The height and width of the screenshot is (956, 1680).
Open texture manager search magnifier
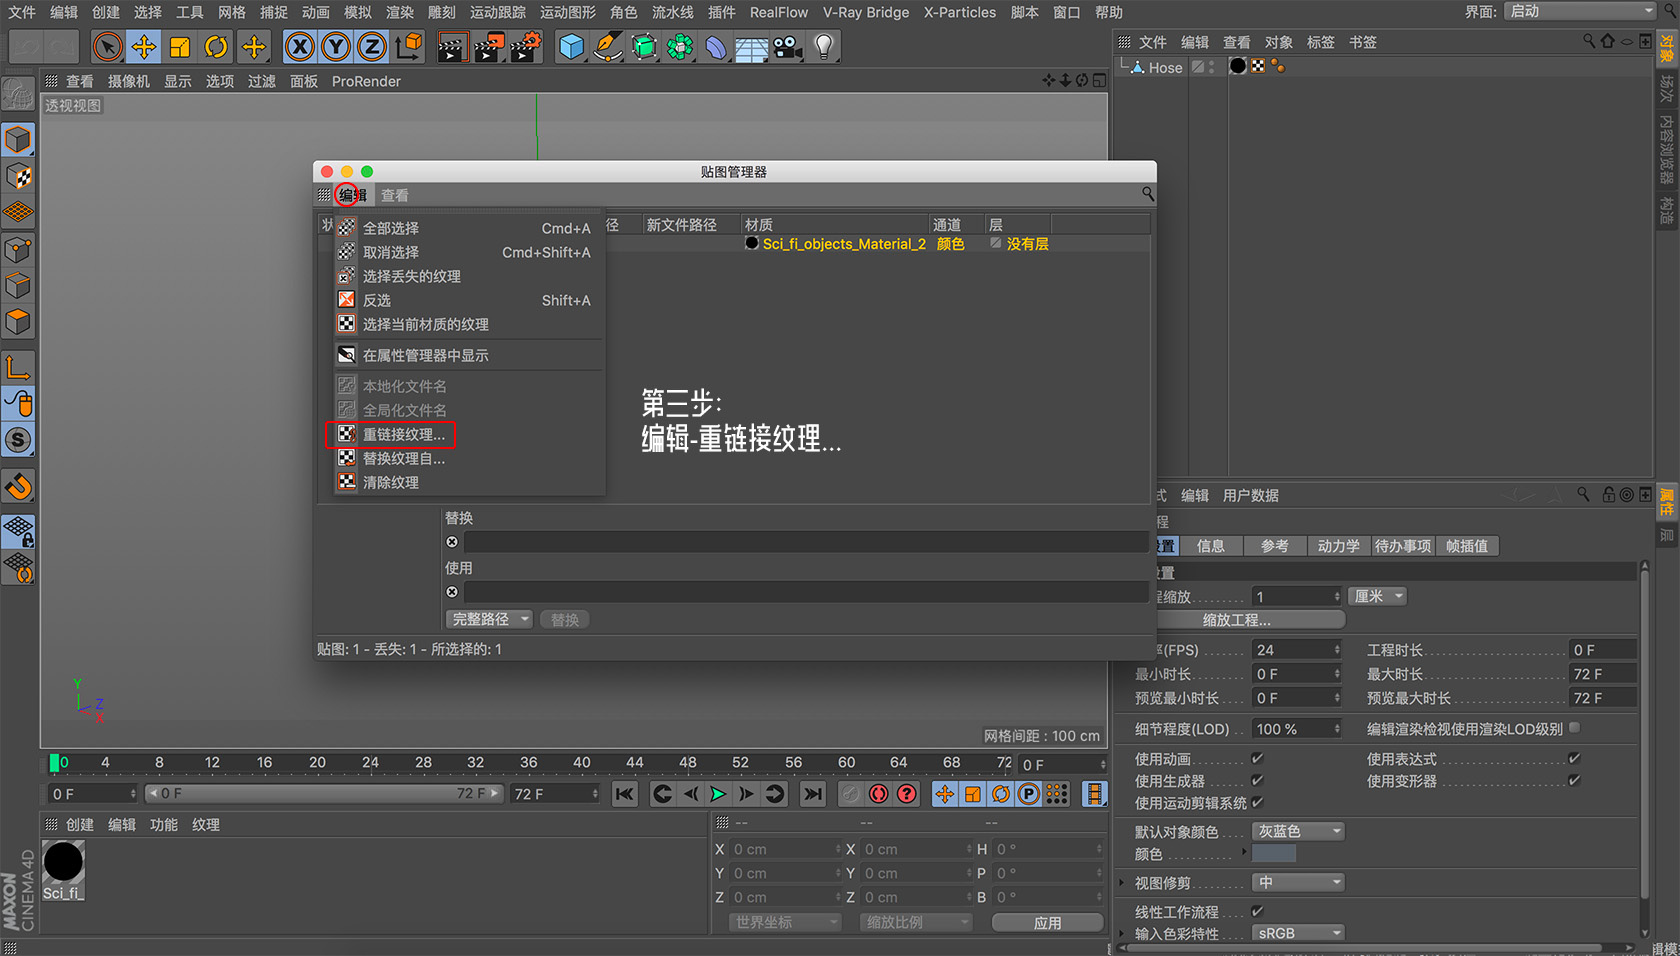point(1148,194)
